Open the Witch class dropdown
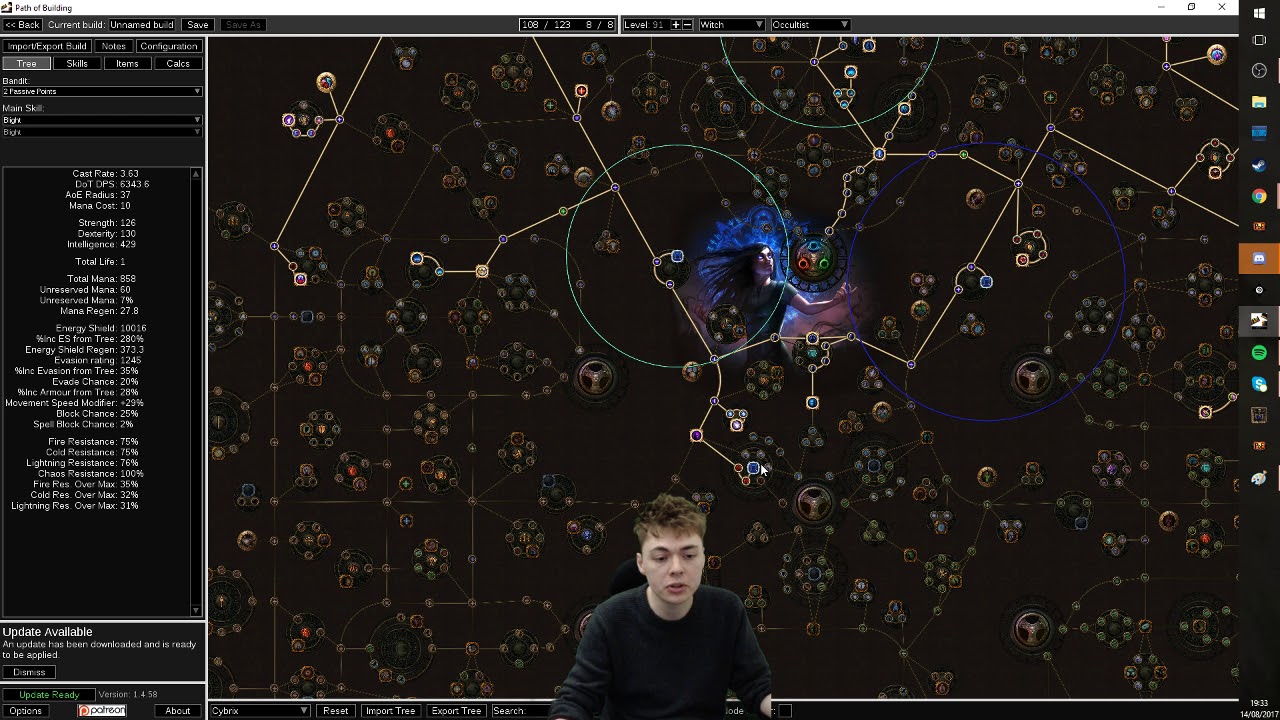The image size is (1280, 720). pyautogui.click(x=731, y=24)
